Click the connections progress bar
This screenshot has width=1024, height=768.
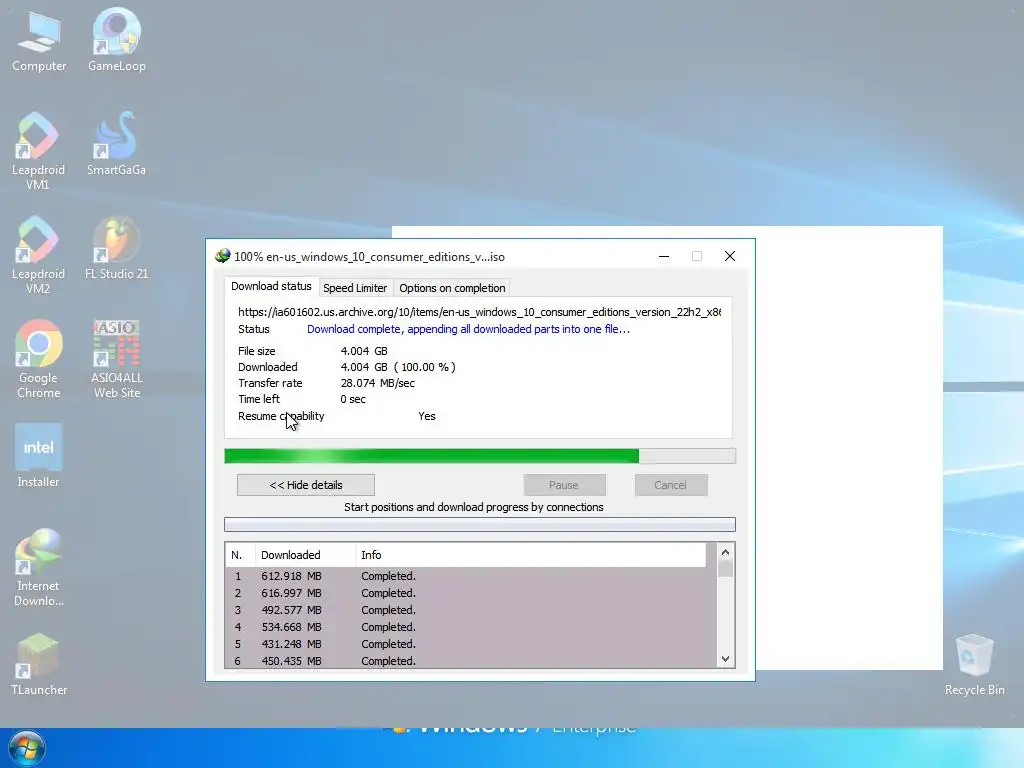point(480,524)
